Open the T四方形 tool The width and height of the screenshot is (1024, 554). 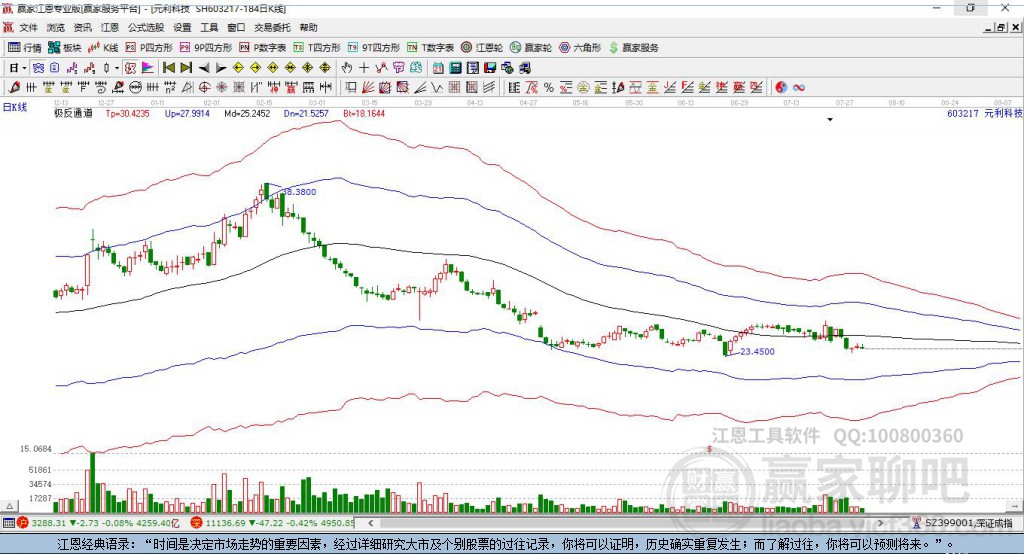(x=317, y=48)
